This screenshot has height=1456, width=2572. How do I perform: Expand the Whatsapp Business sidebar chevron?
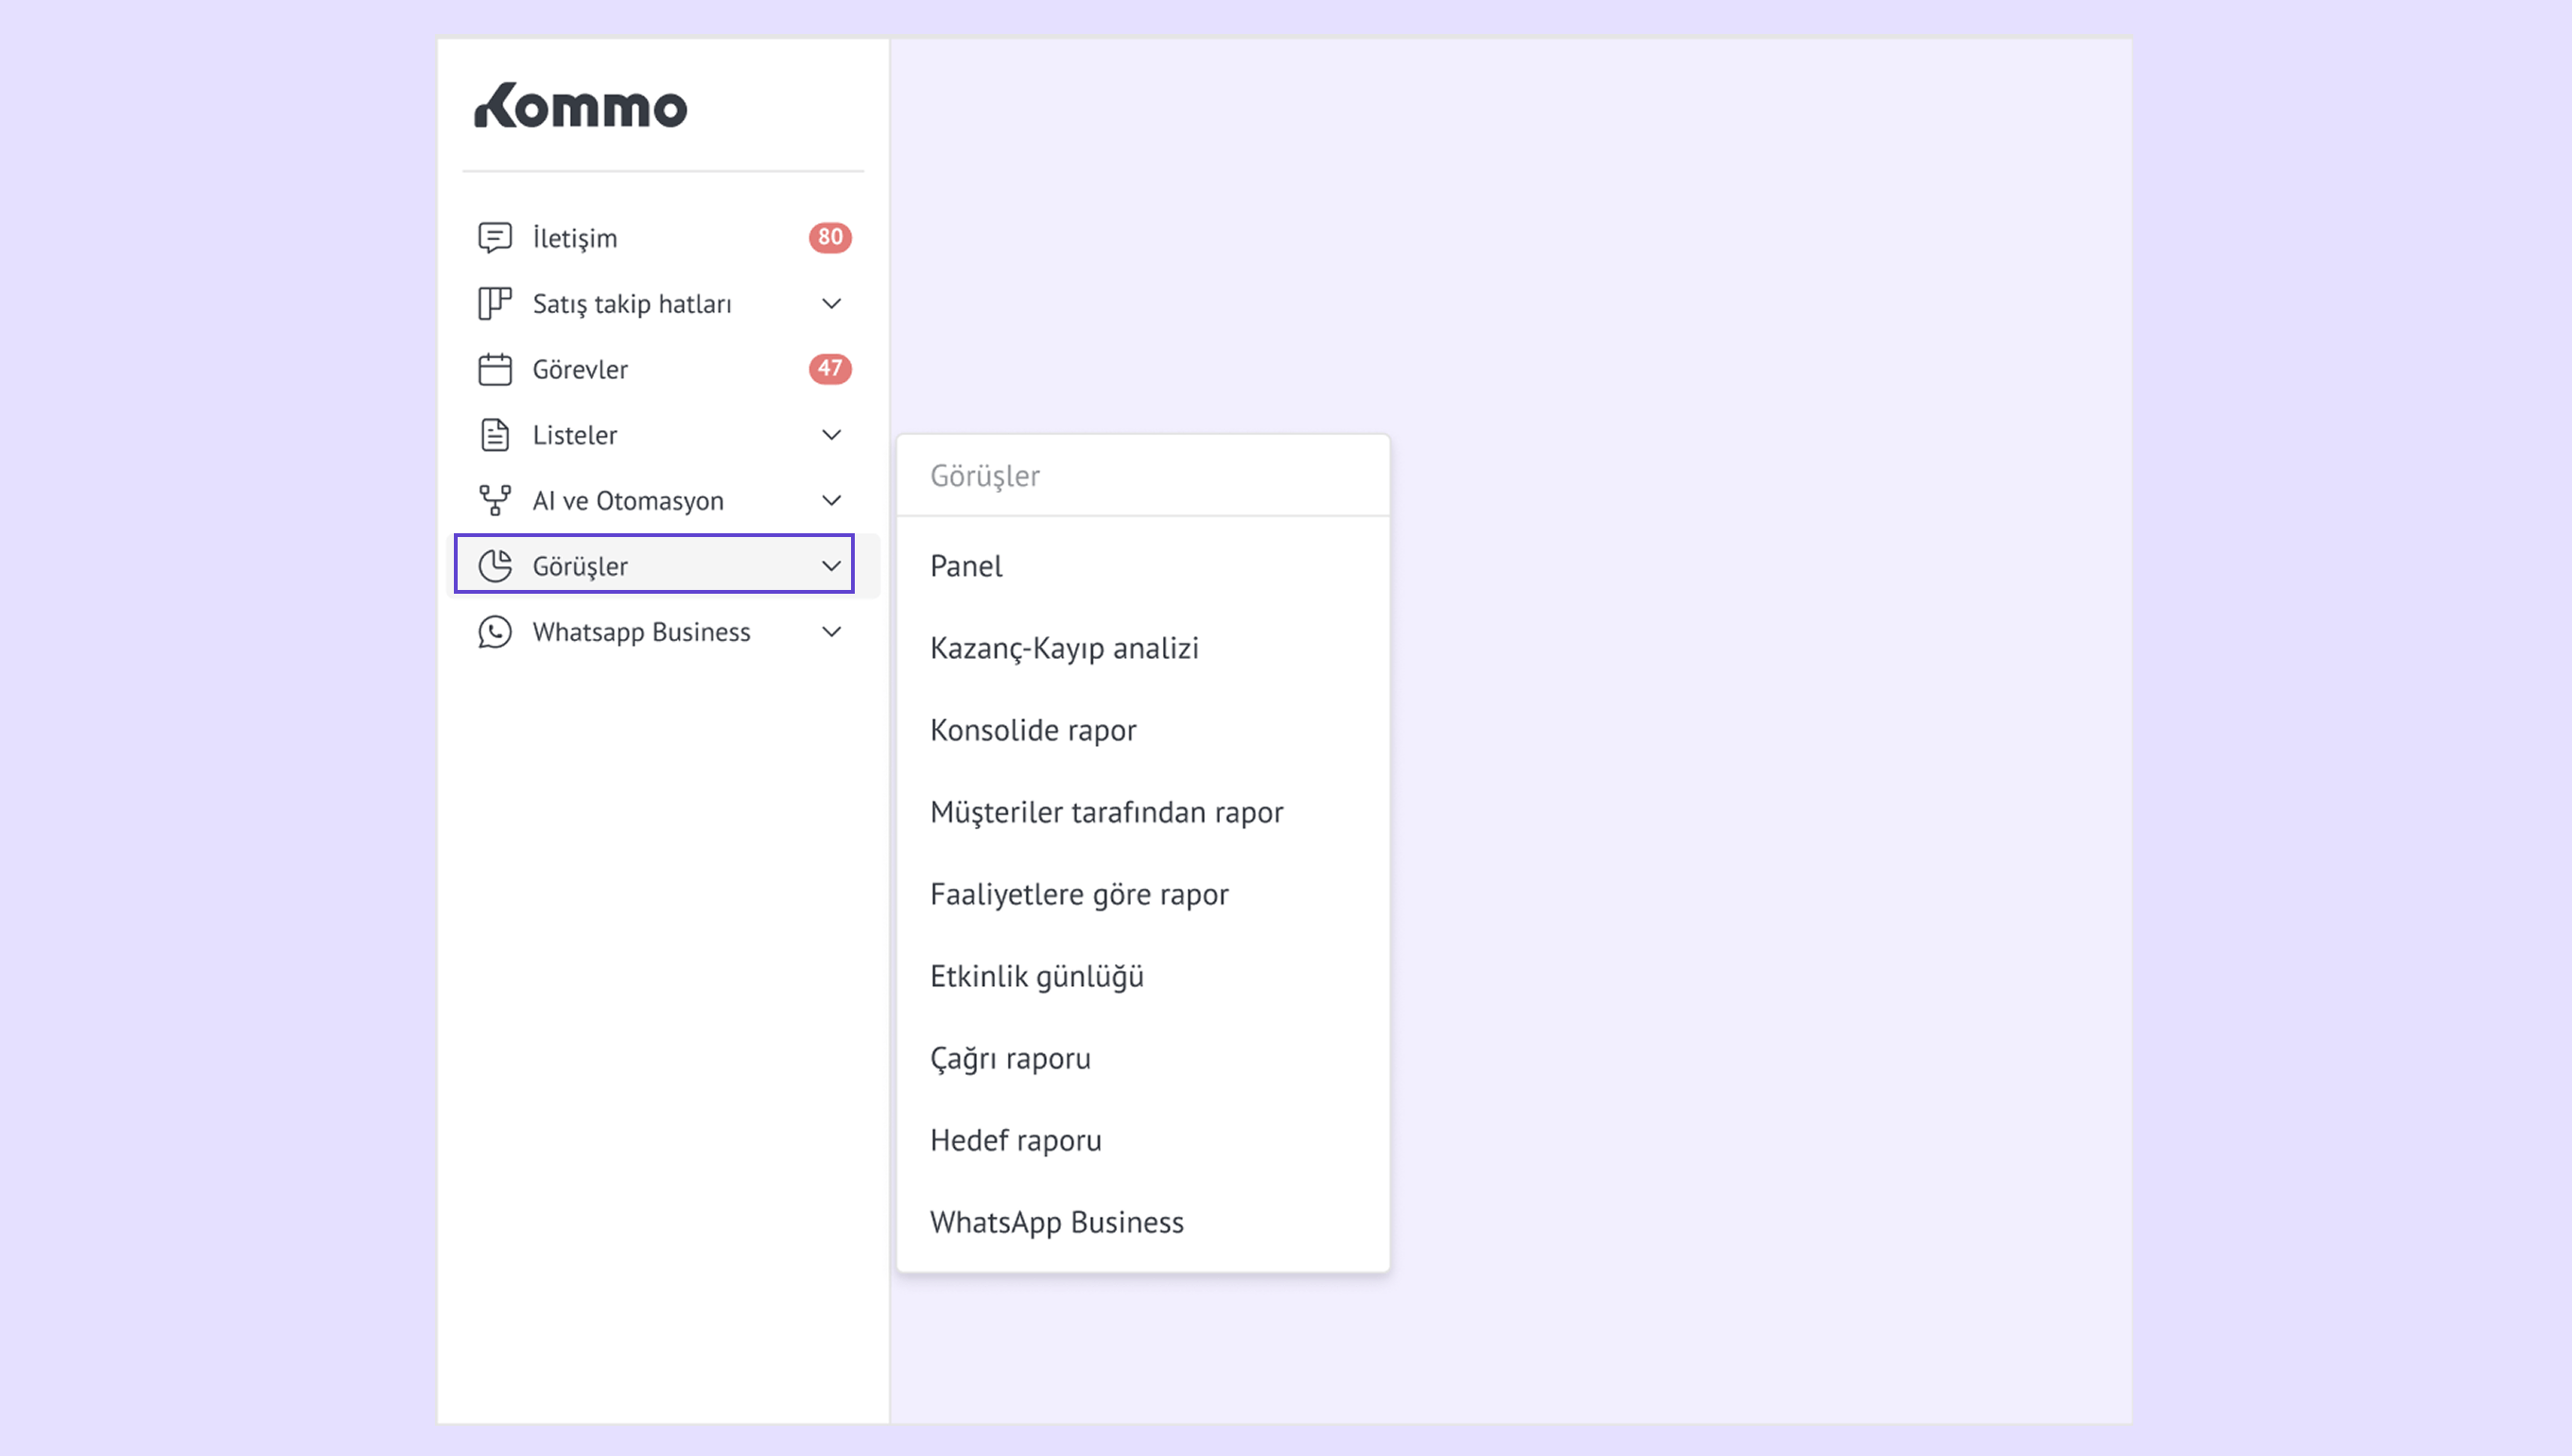(x=831, y=632)
